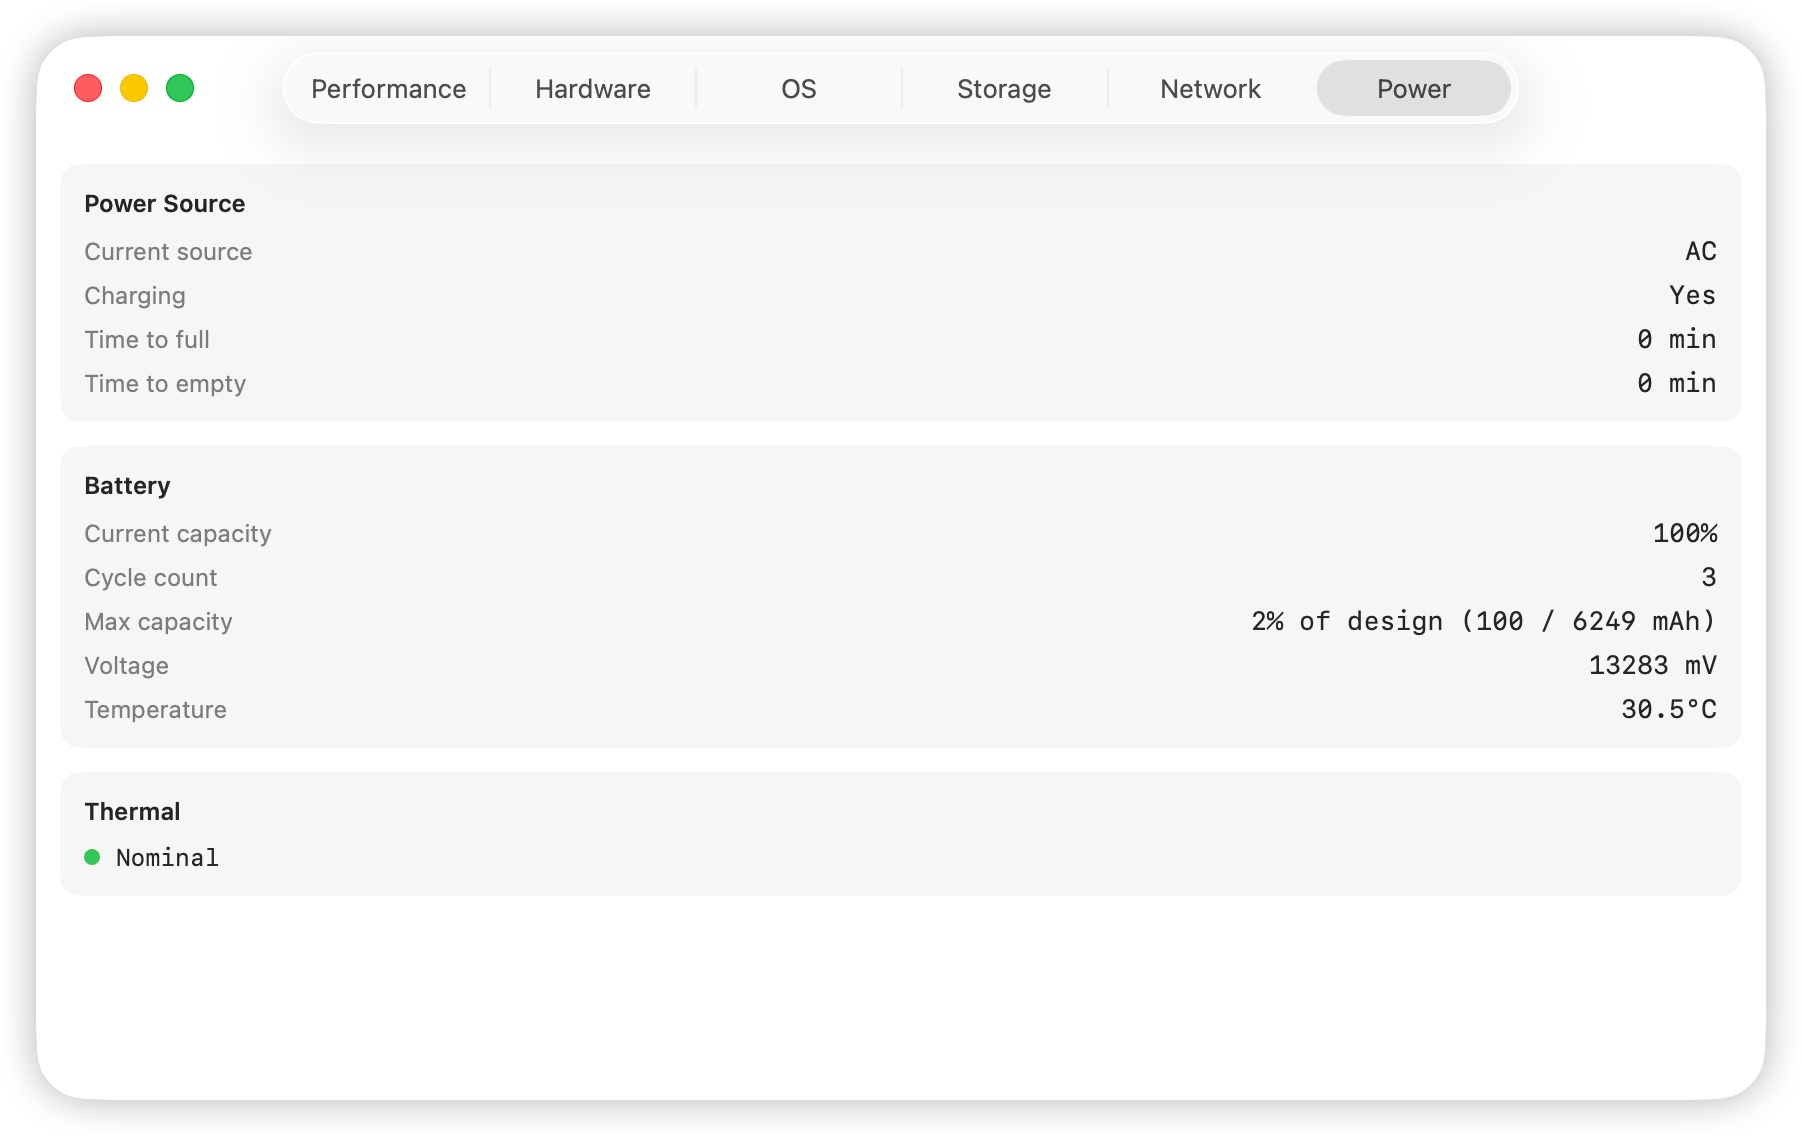Switch to the Performance tab
Screen dimensions: 1802x1136
pos(388,89)
